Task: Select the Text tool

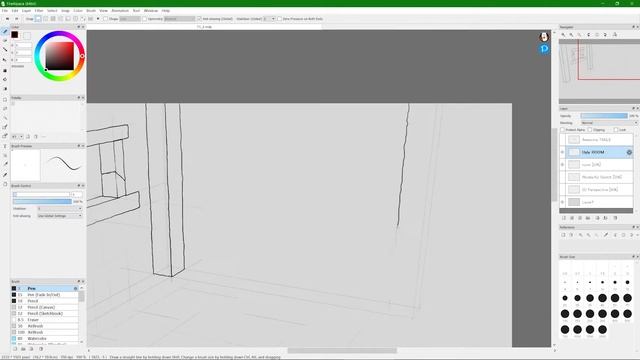Action: click(5, 146)
